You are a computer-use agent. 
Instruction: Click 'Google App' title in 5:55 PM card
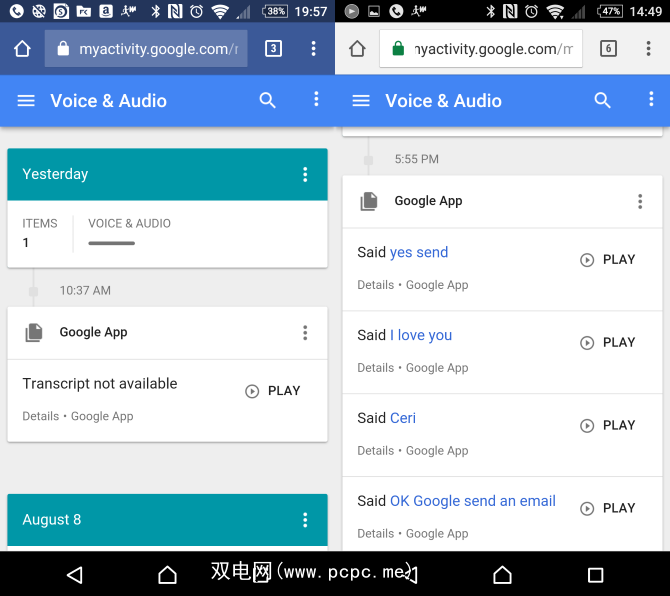(x=428, y=201)
